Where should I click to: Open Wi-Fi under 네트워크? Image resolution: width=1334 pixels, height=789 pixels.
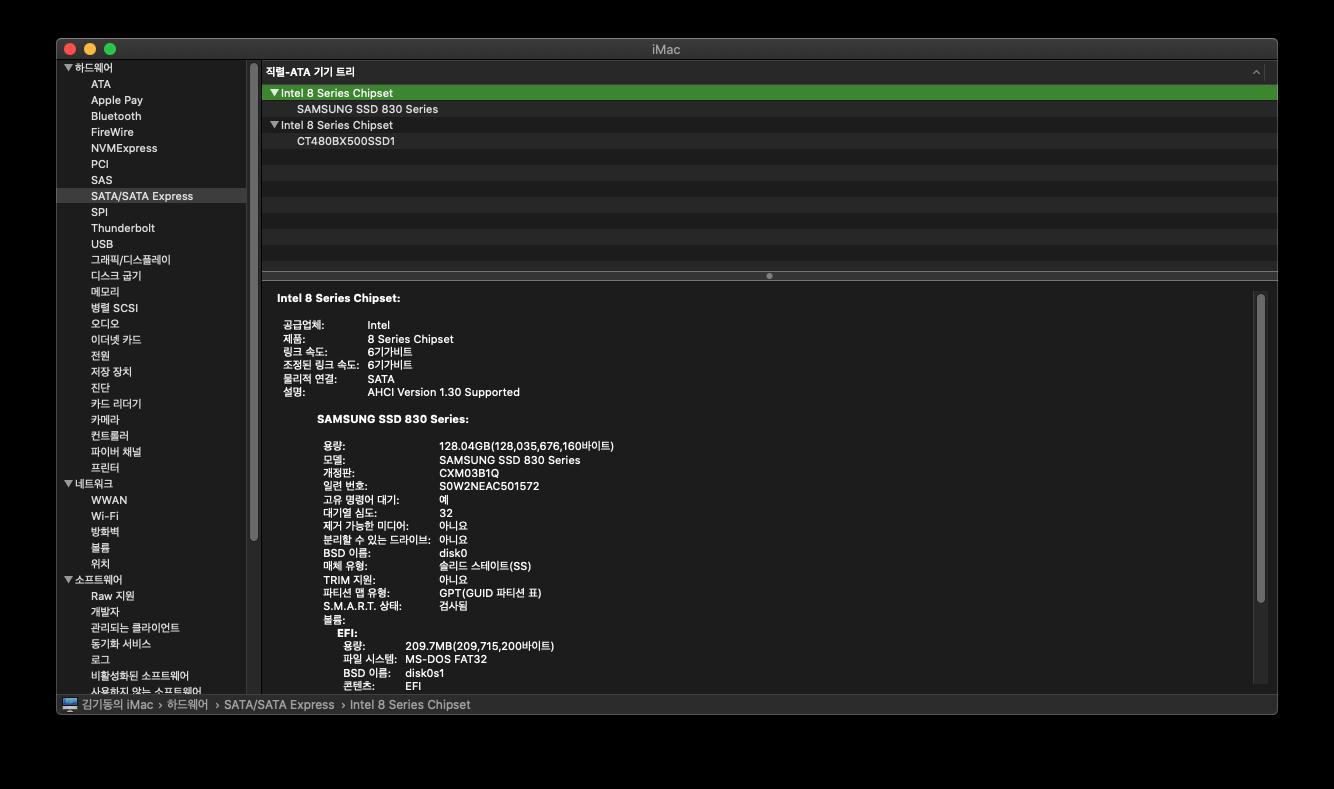point(105,516)
